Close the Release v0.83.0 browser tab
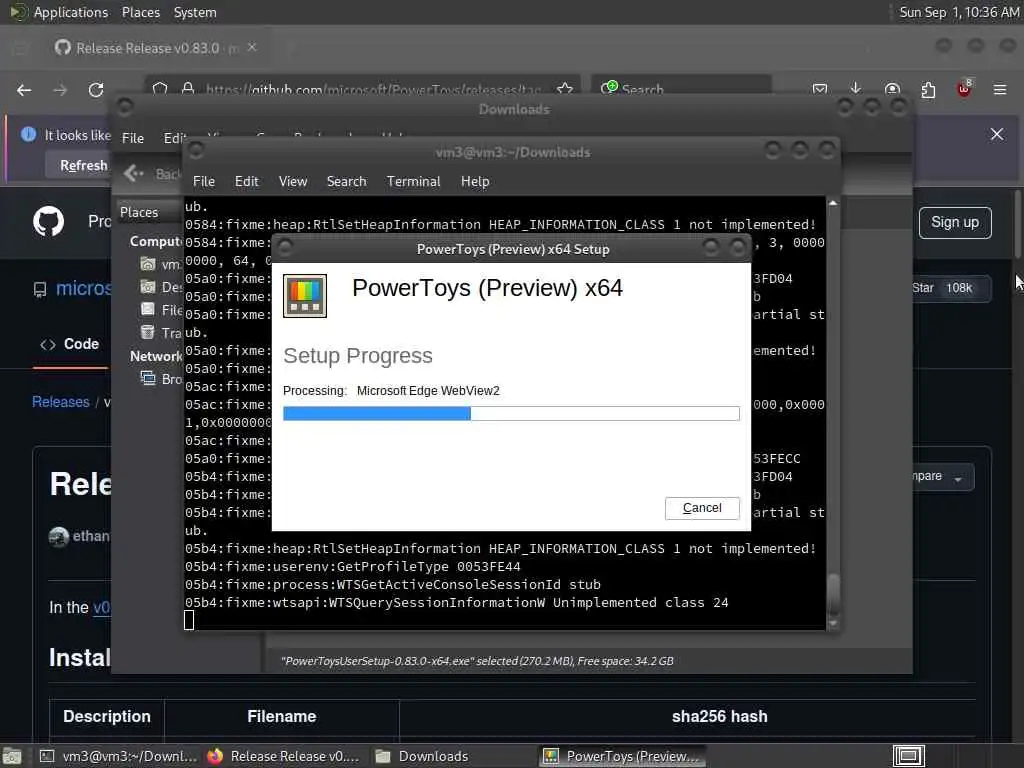 252,47
